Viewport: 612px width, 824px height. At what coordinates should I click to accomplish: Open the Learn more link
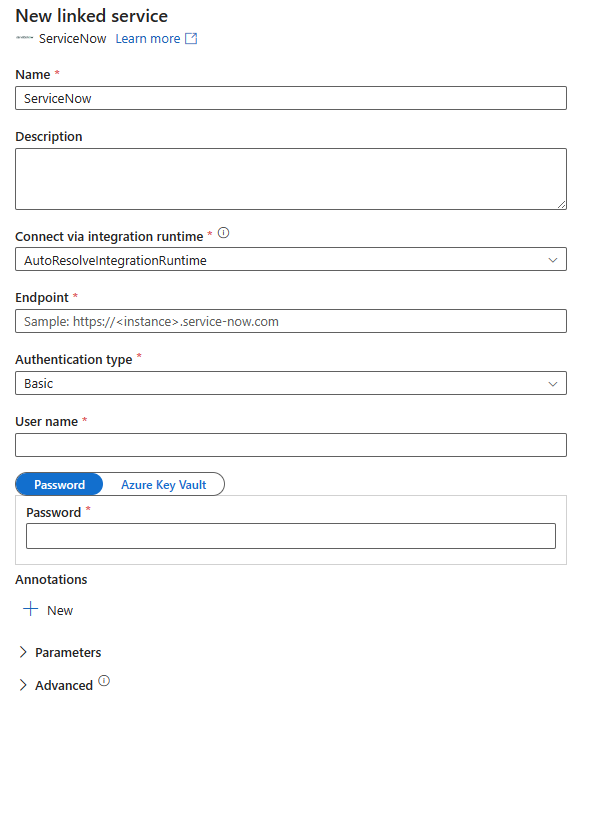[x=146, y=38]
